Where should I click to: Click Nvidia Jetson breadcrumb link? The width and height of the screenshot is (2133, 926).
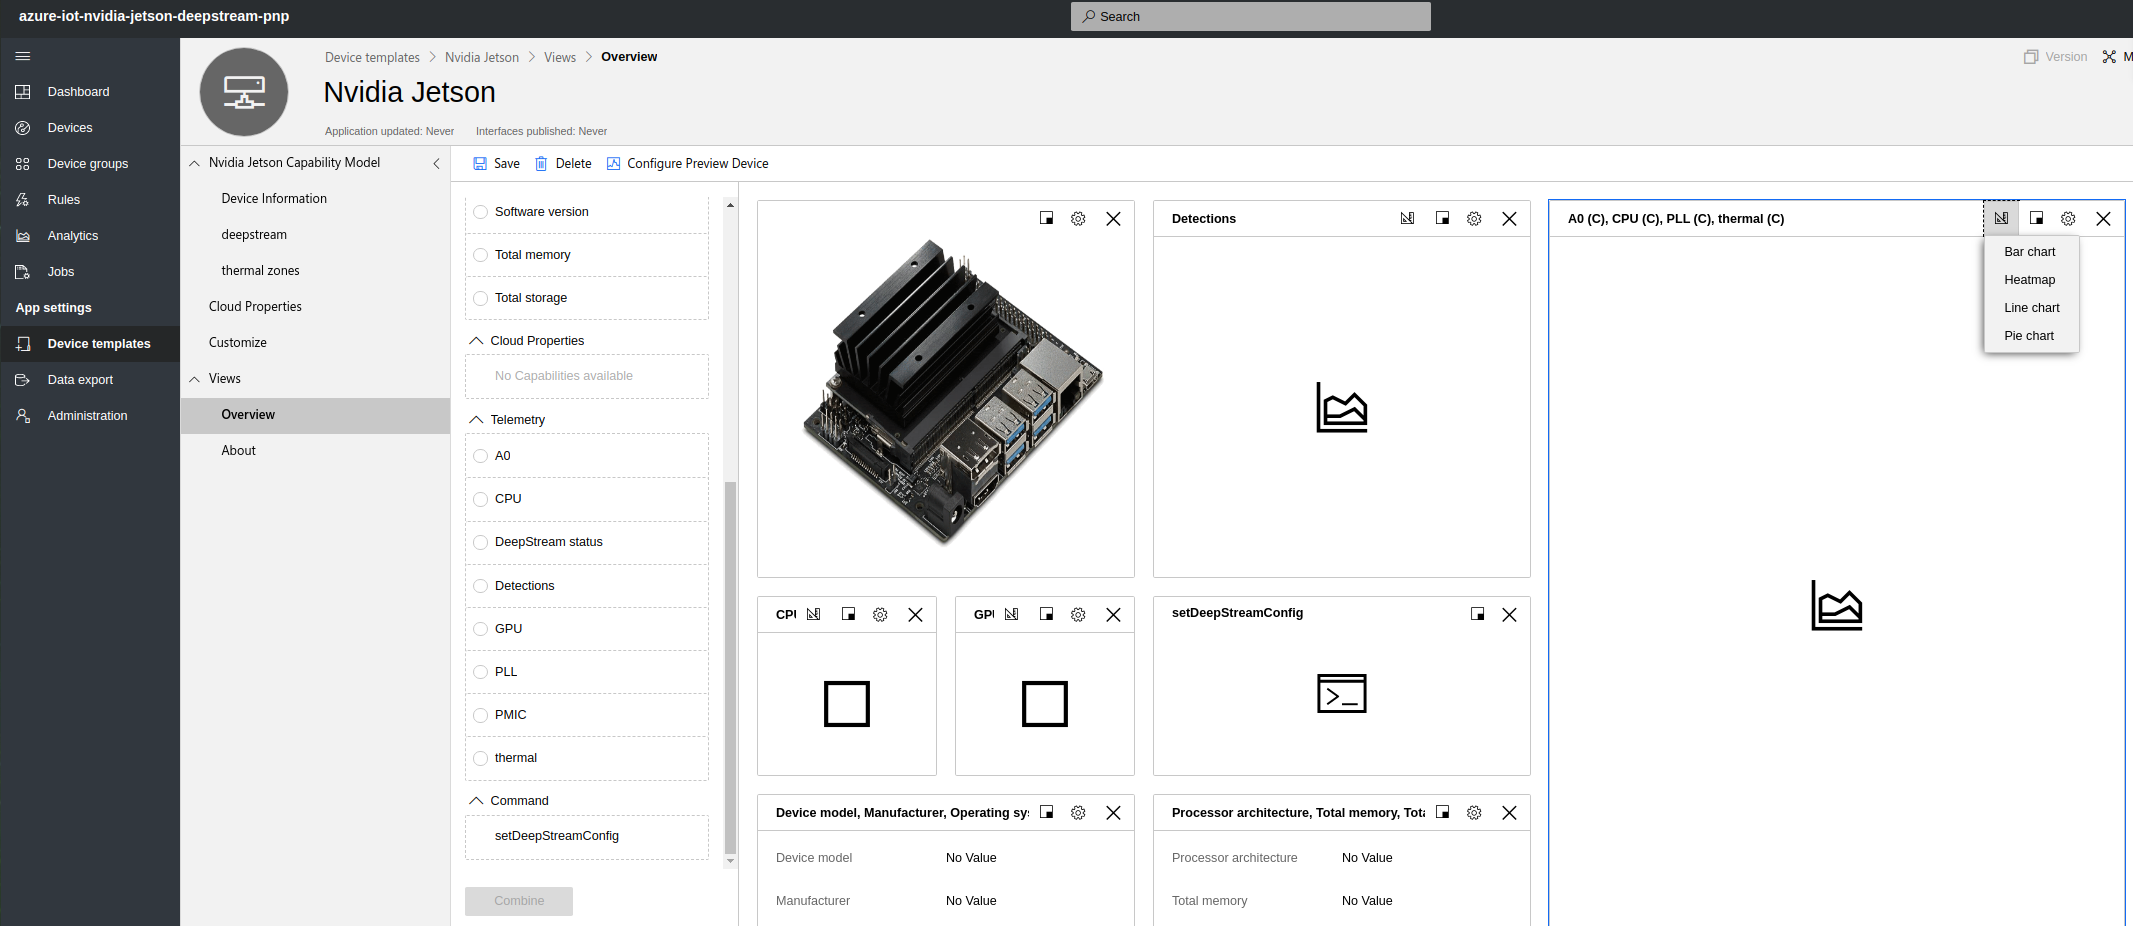[x=482, y=57]
